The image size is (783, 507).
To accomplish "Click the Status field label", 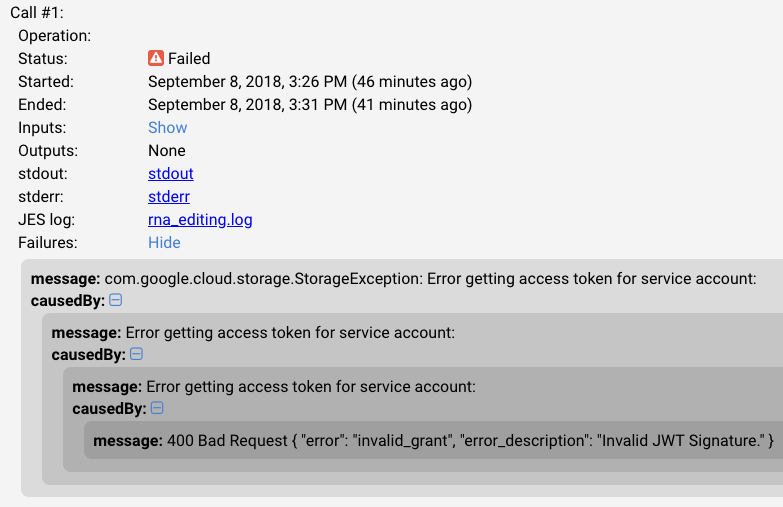I will 42,58.
